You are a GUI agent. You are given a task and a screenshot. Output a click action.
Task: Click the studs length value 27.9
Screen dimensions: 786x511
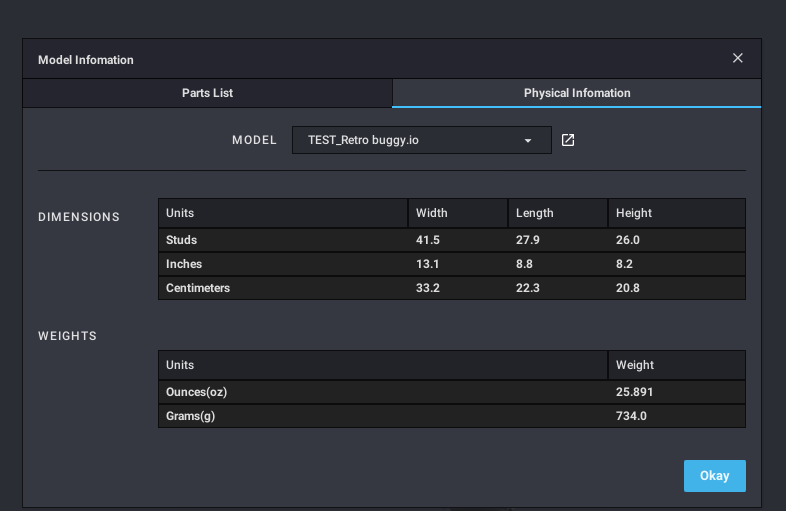click(528, 240)
